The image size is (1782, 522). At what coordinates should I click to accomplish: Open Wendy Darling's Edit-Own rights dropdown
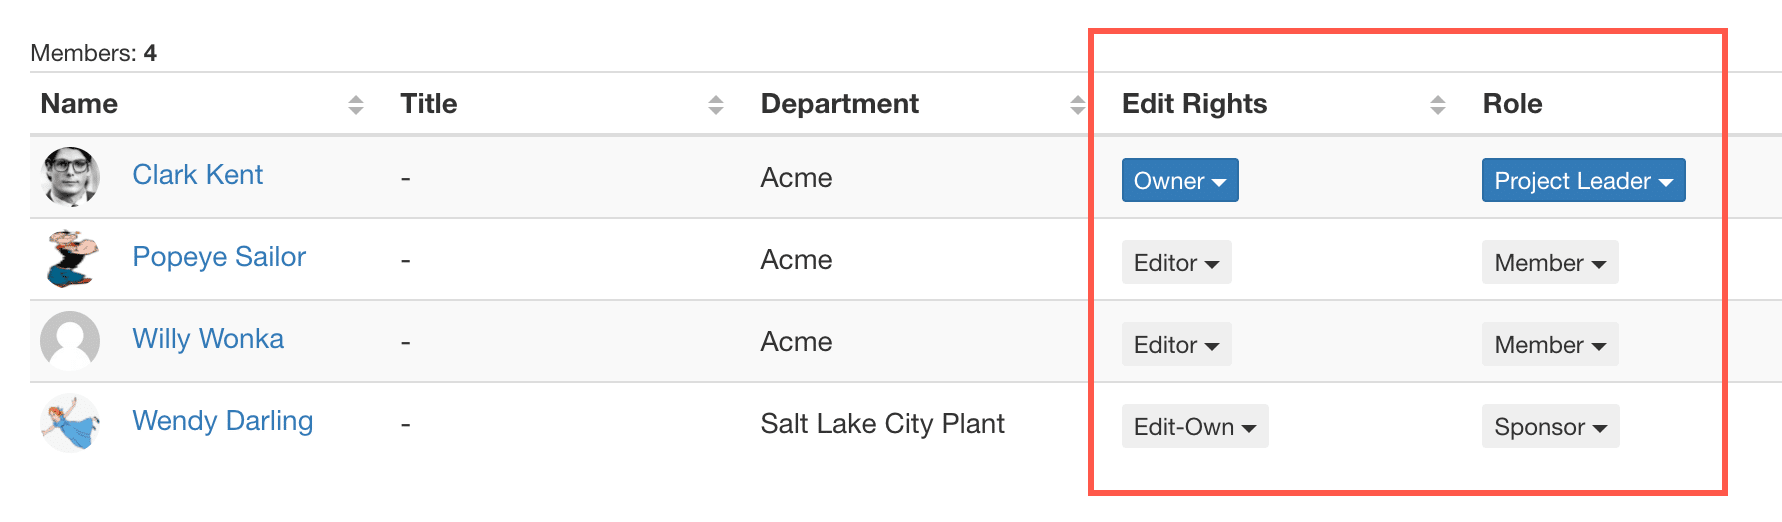pos(1195,426)
